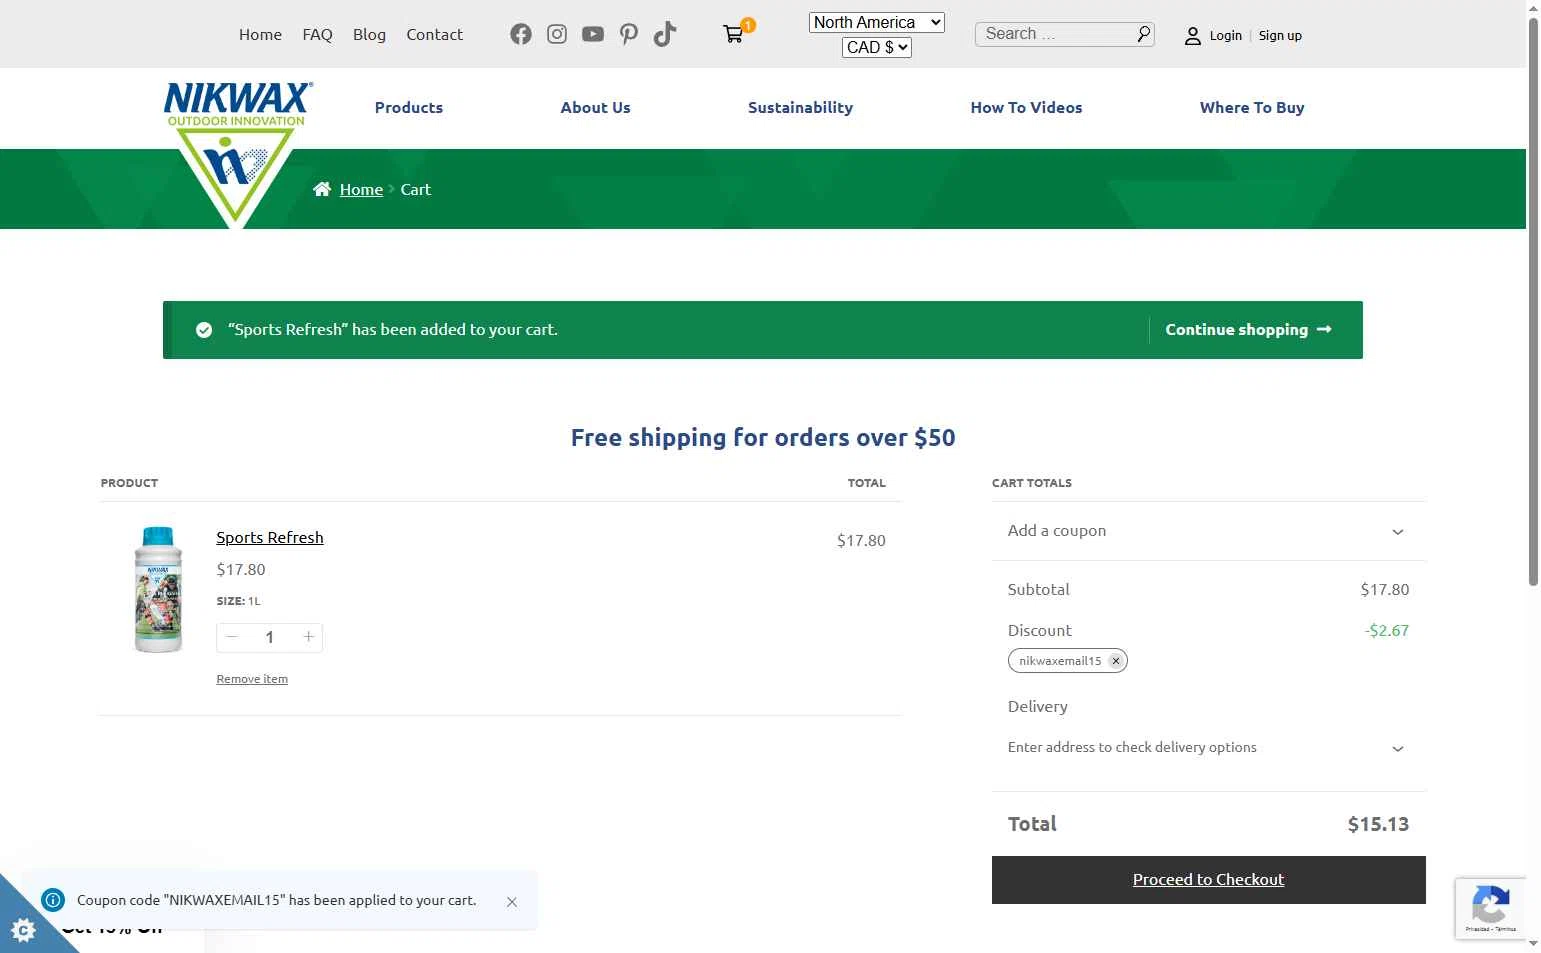Open the North America region dropdown
Screen dimensions: 1541x953
[877, 22]
